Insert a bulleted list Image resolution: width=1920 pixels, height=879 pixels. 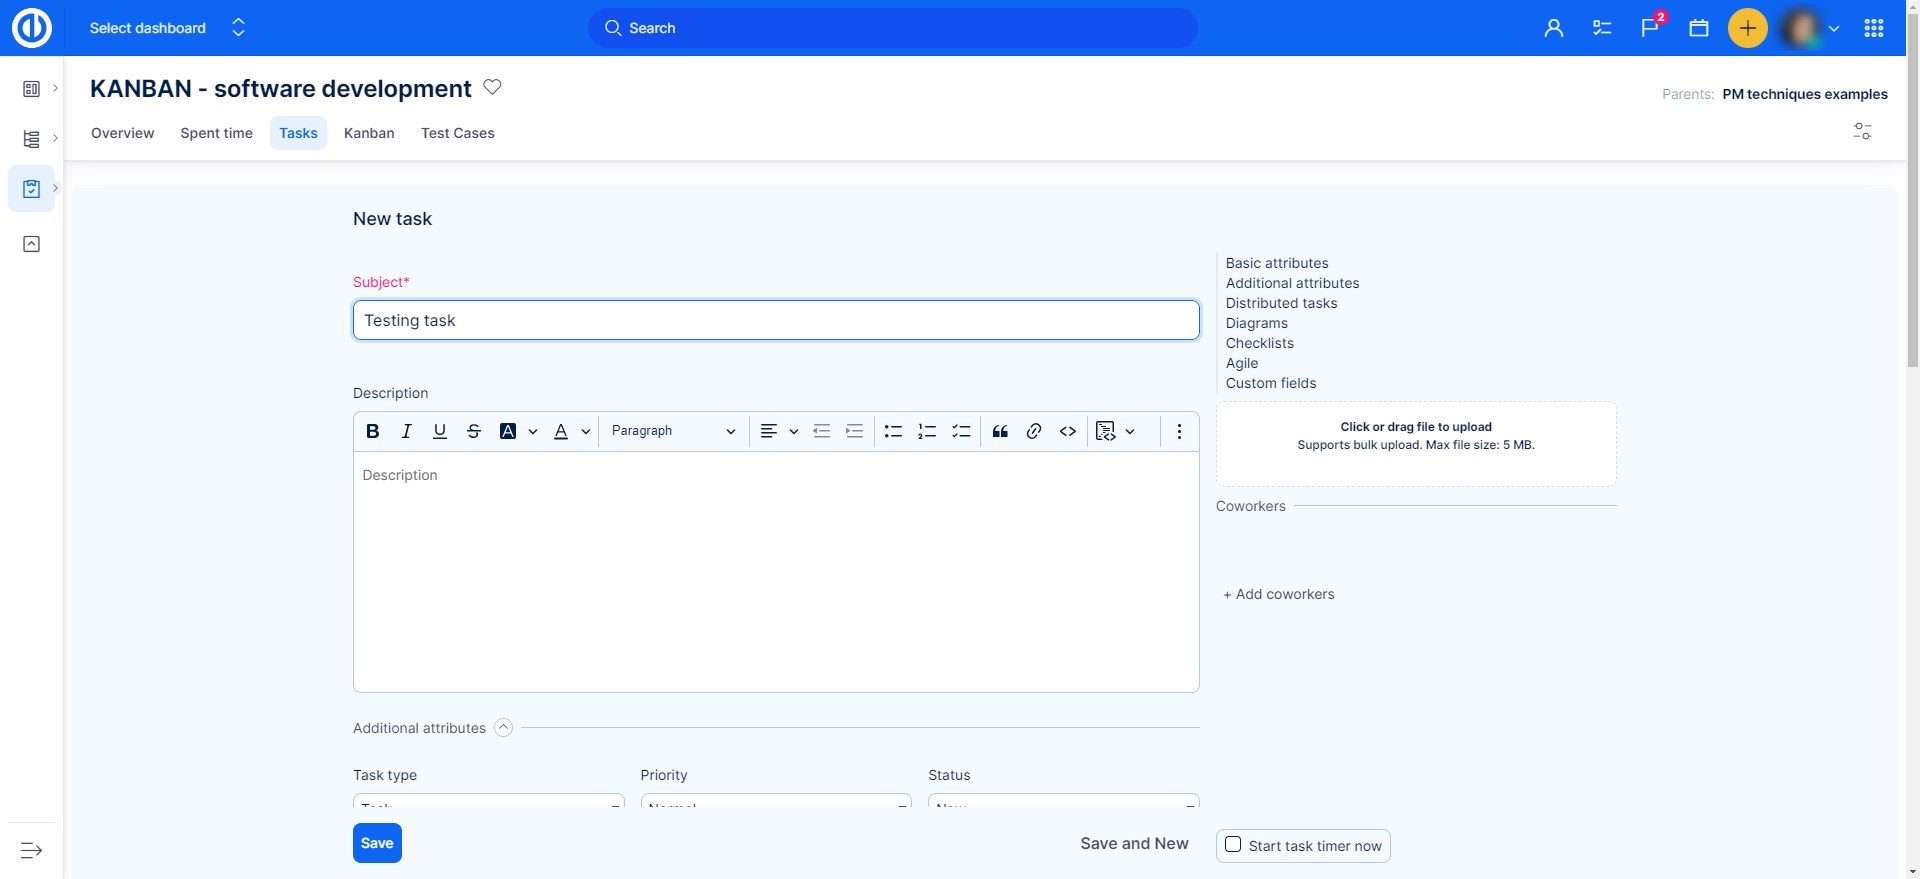(x=893, y=431)
